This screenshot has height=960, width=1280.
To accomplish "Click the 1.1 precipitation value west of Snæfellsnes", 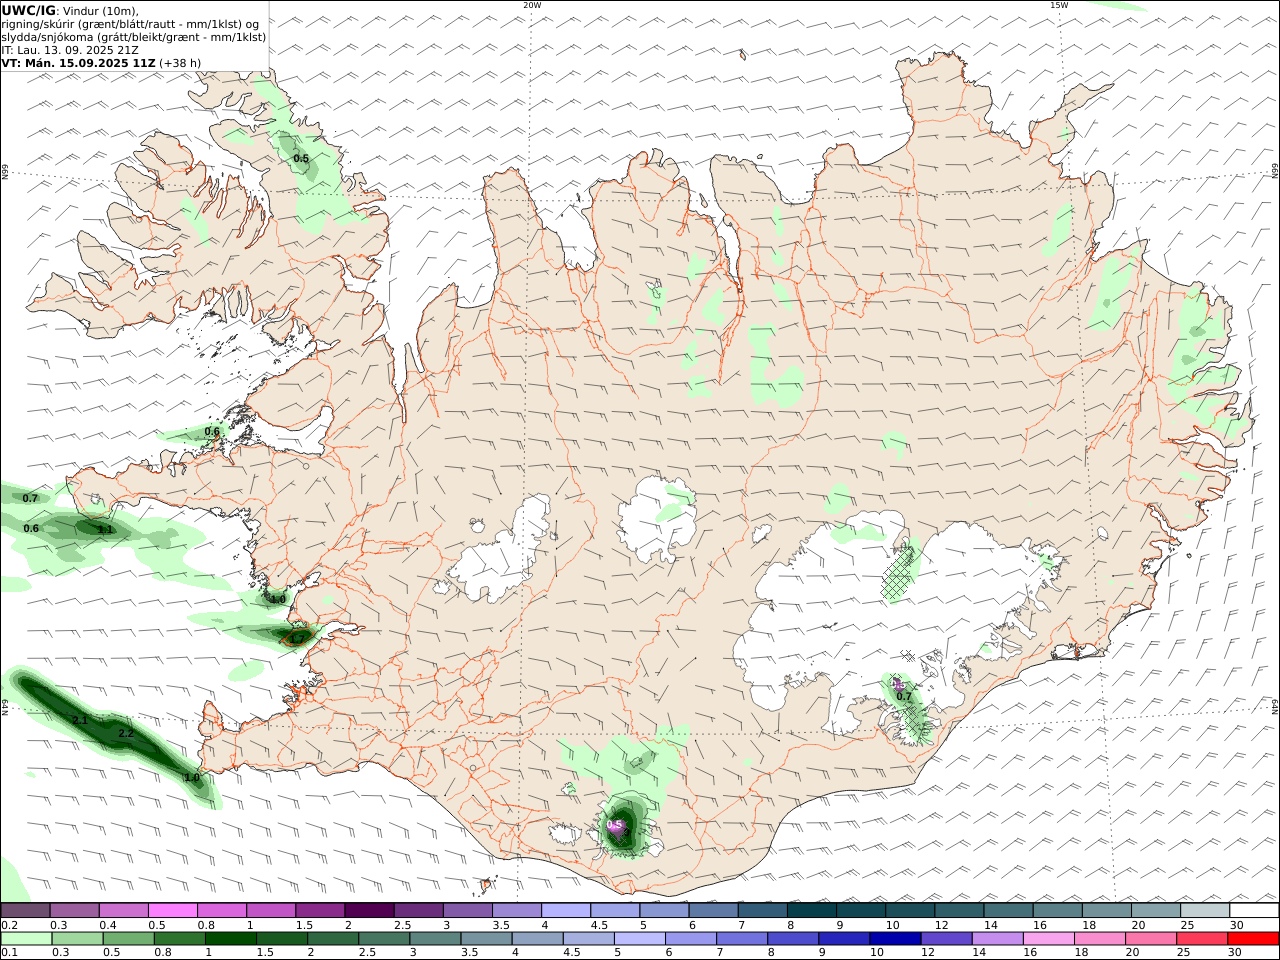I will pos(105,530).
